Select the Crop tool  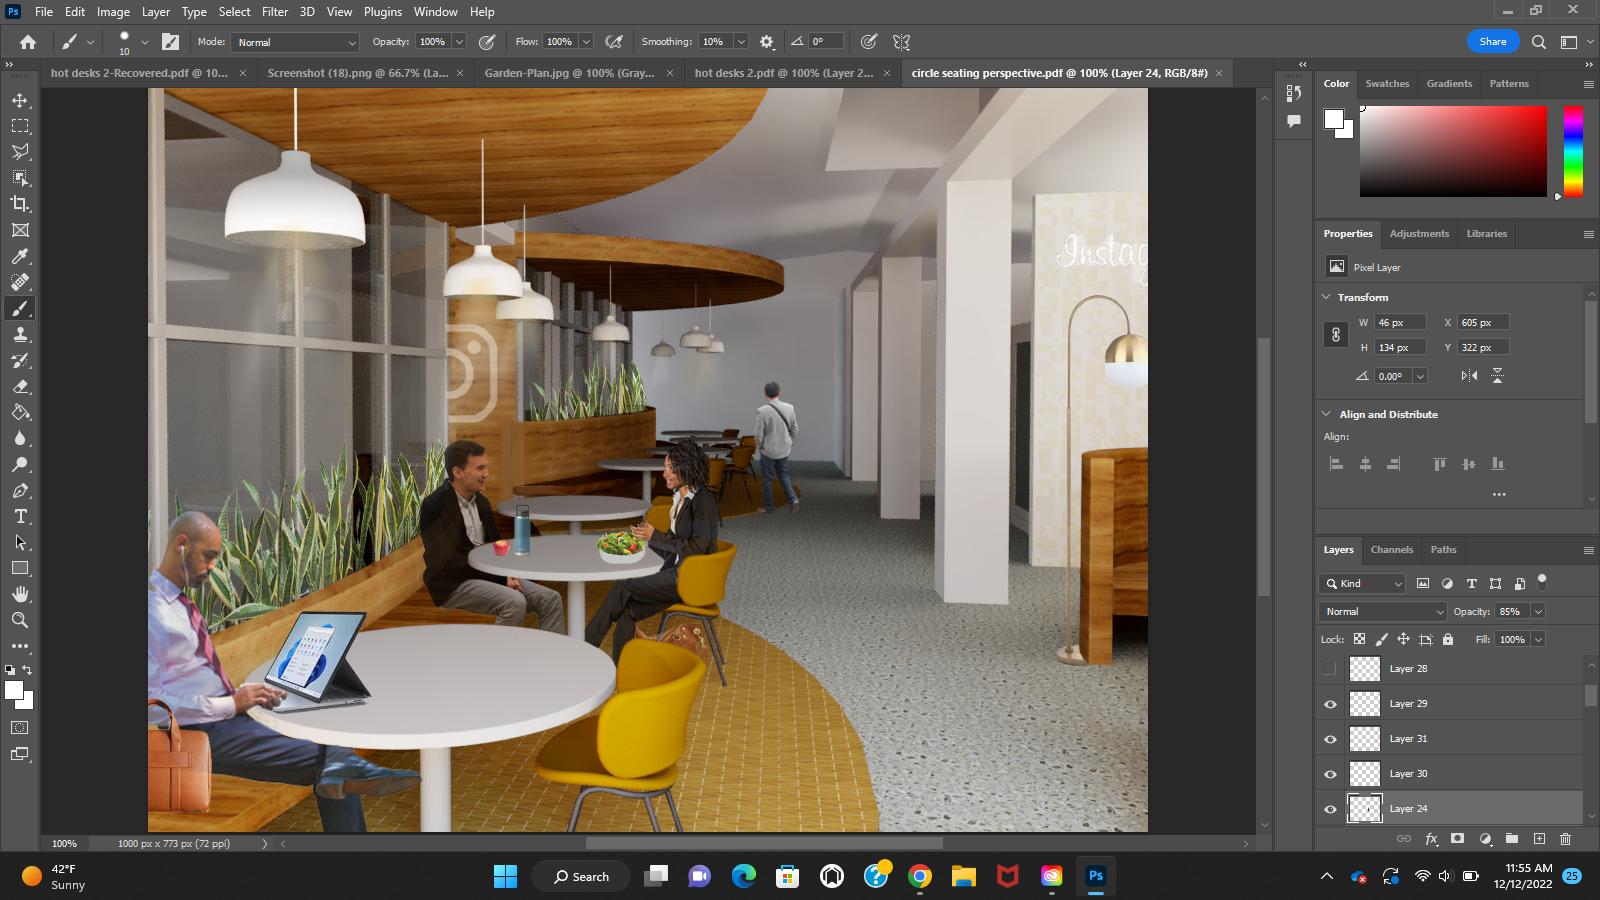click(20, 204)
